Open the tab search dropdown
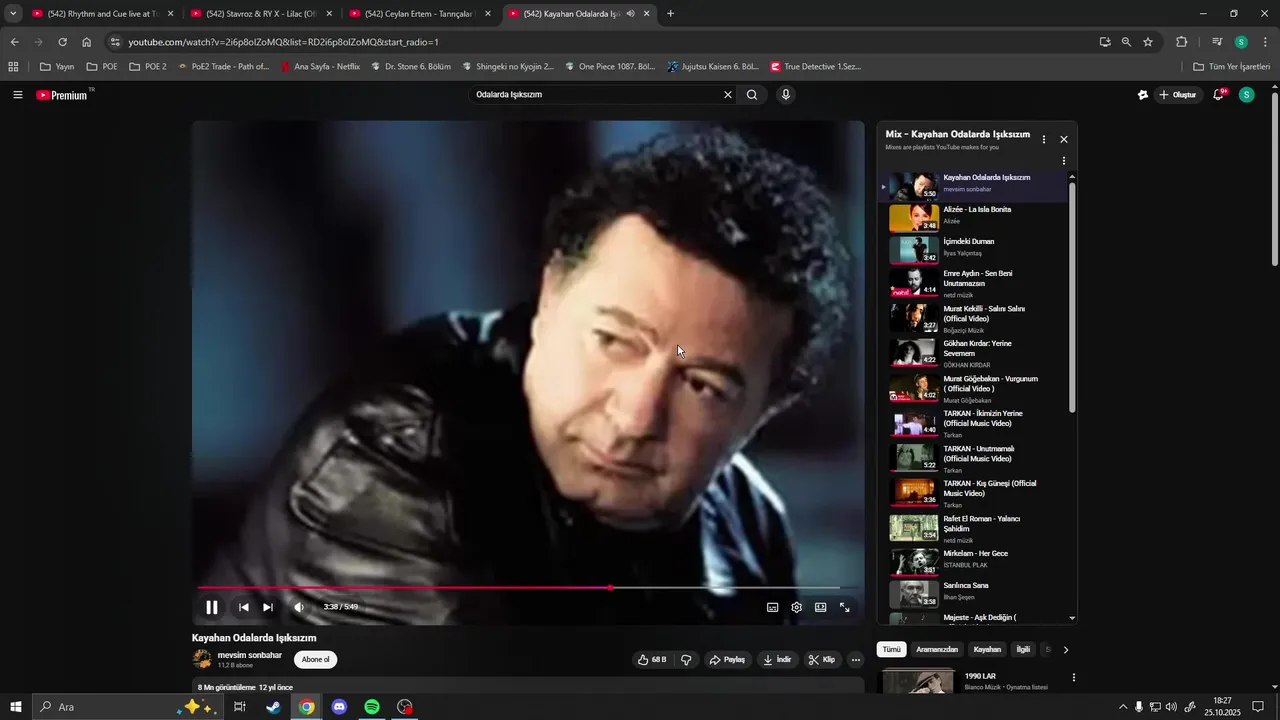The image size is (1280, 720). (x=13, y=14)
